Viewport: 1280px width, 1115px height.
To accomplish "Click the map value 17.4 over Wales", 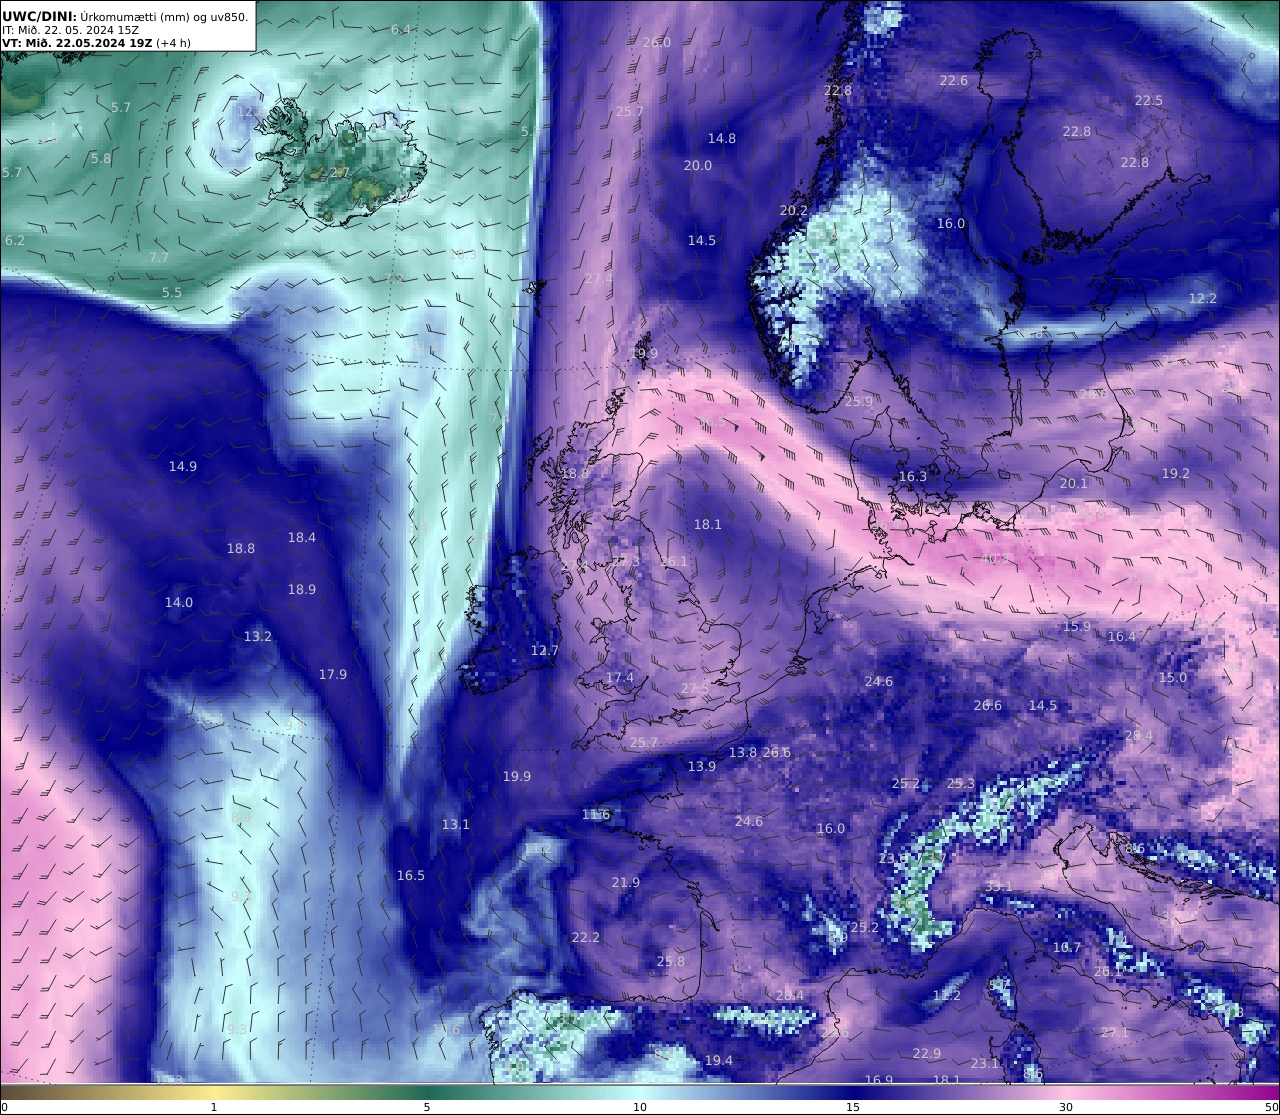I will tap(620, 677).
